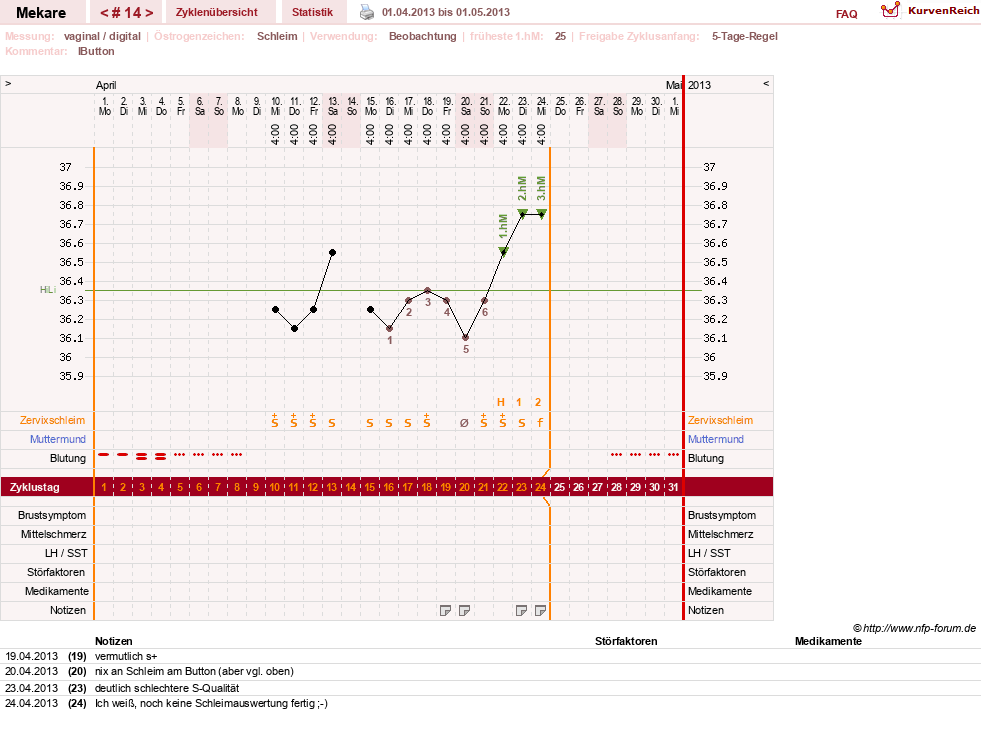
Task: Click the bleeding mark on cycle day 1
Action: click(x=104, y=455)
